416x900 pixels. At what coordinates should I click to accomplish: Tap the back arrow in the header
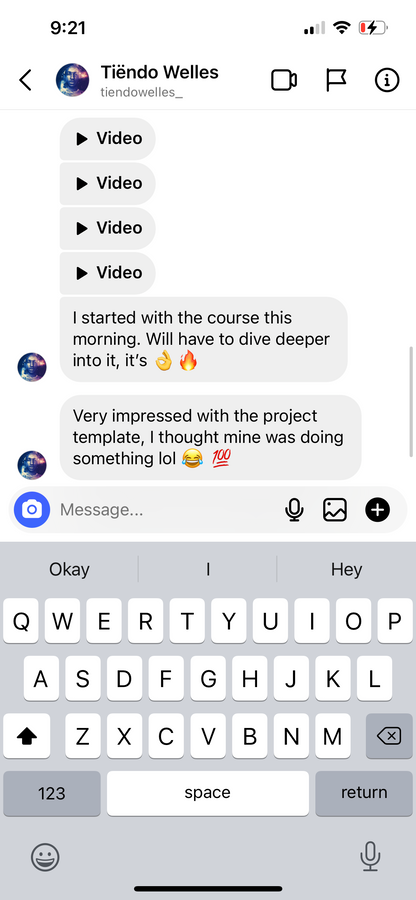(x=25, y=80)
